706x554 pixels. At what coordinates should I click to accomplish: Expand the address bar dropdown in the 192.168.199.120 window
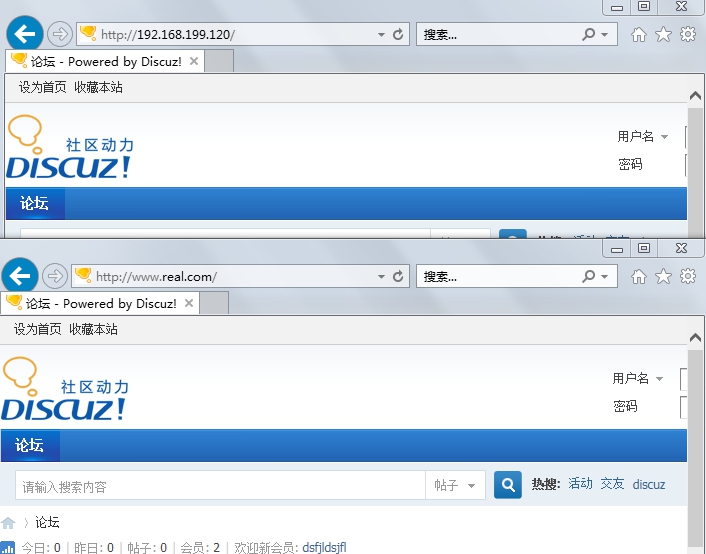click(x=381, y=34)
